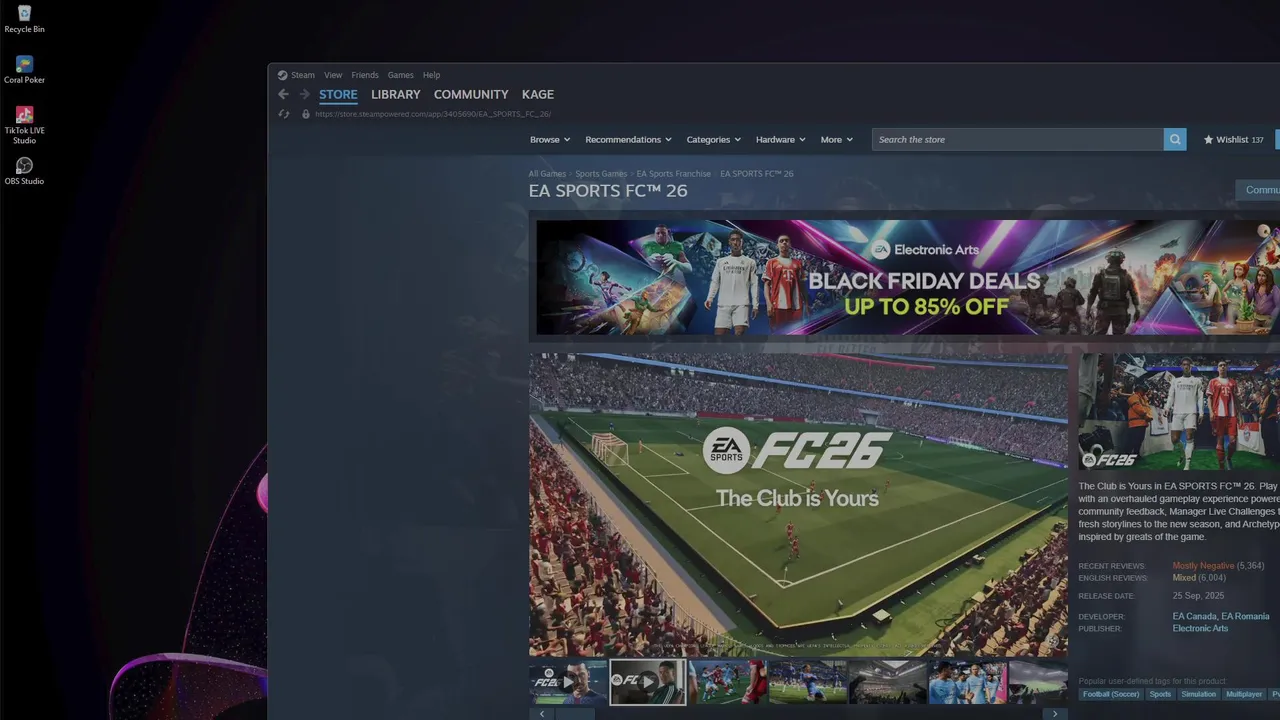Click the Wishlist star icon
1280x720 pixels.
(1208, 140)
